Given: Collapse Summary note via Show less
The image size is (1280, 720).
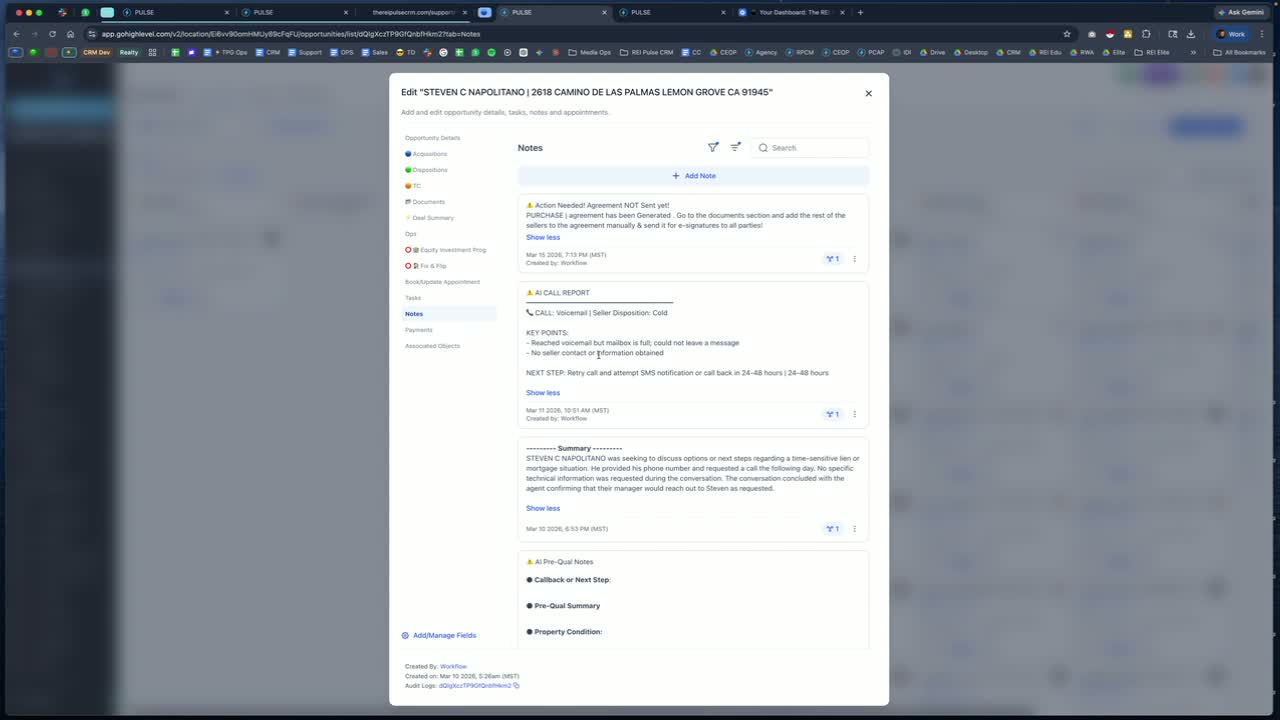Looking at the screenshot, I should pos(543,508).
